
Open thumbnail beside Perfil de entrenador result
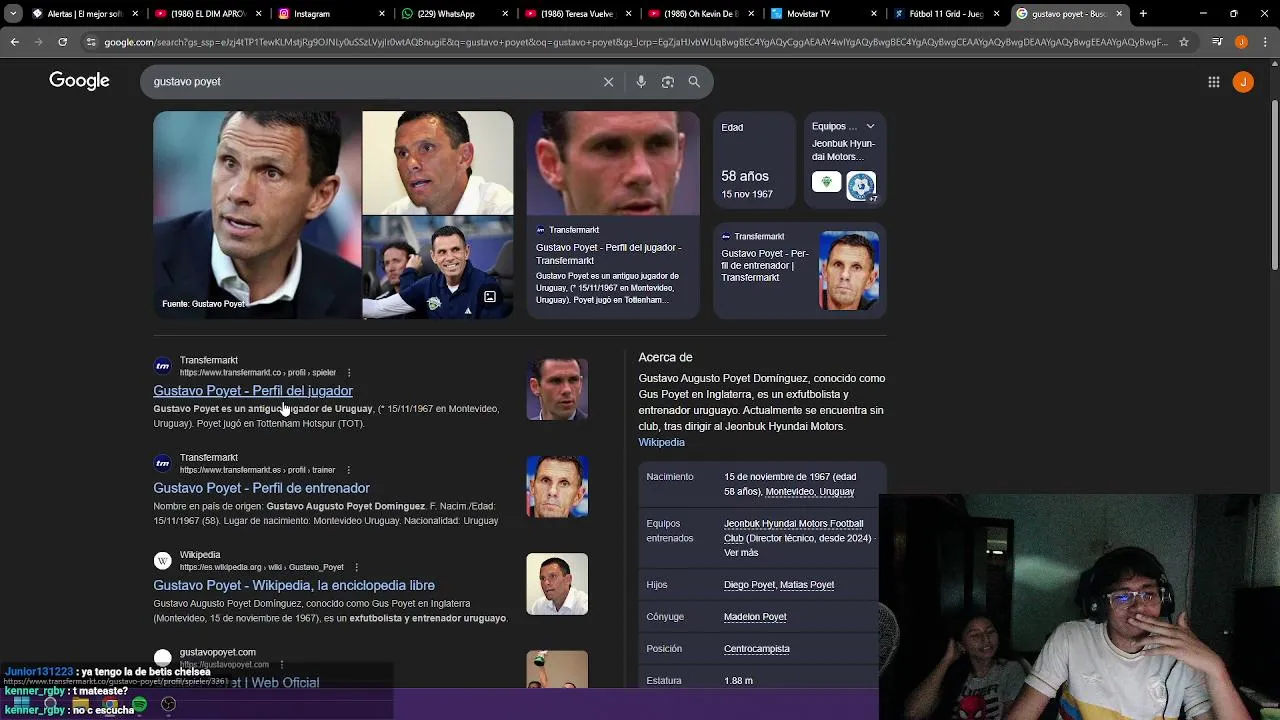point(557,486)
